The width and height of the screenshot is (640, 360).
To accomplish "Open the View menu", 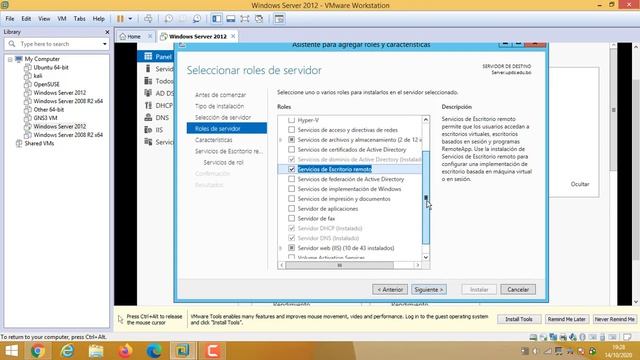I will tap(44, 19).
